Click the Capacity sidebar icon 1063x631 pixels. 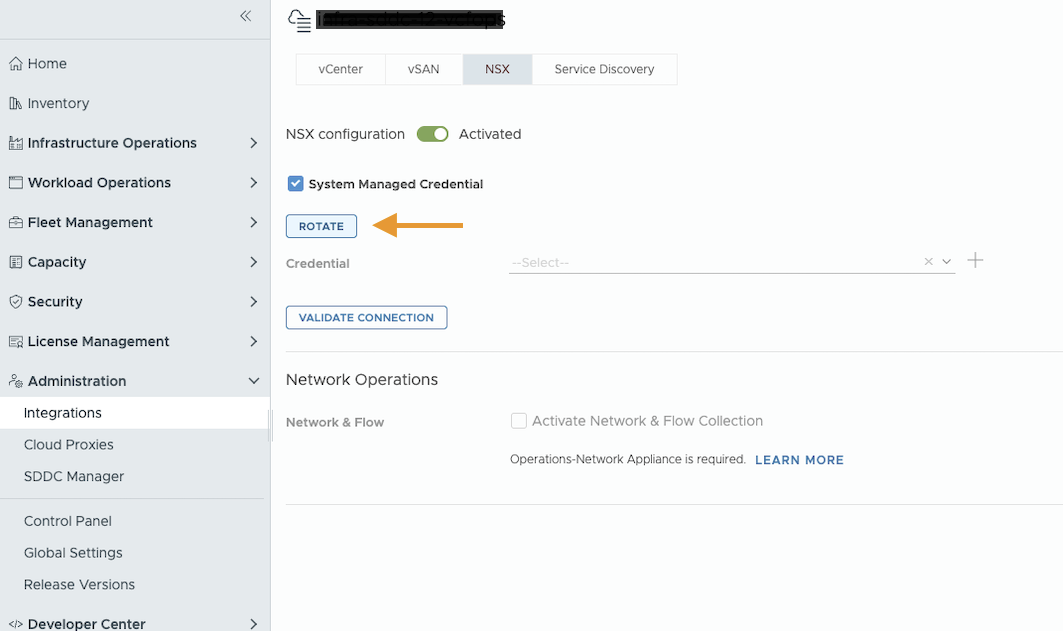[x=15, y=262]
